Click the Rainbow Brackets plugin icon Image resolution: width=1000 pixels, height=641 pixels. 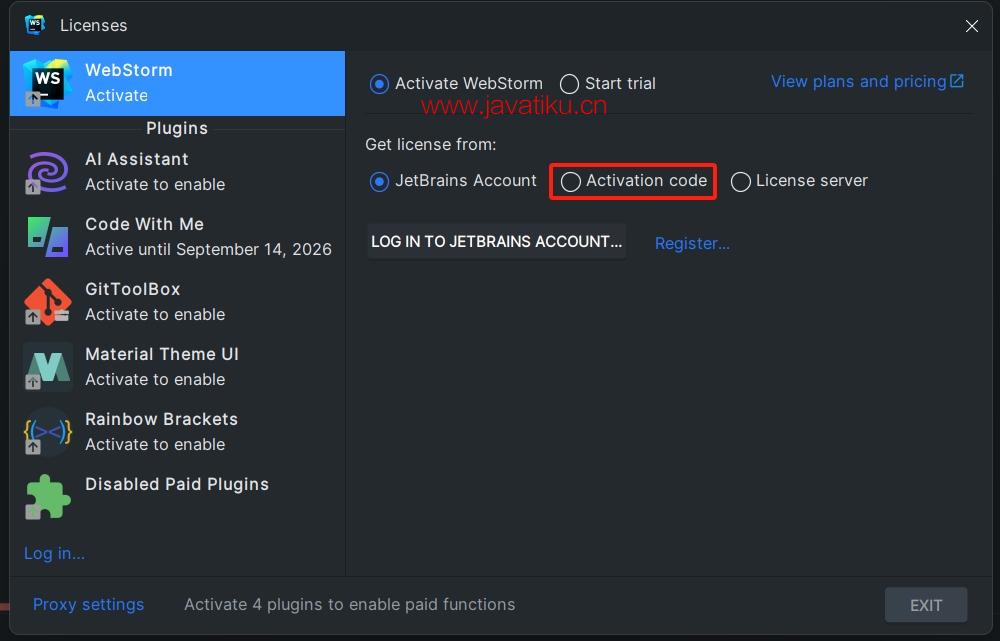click(x=47, y=432)
